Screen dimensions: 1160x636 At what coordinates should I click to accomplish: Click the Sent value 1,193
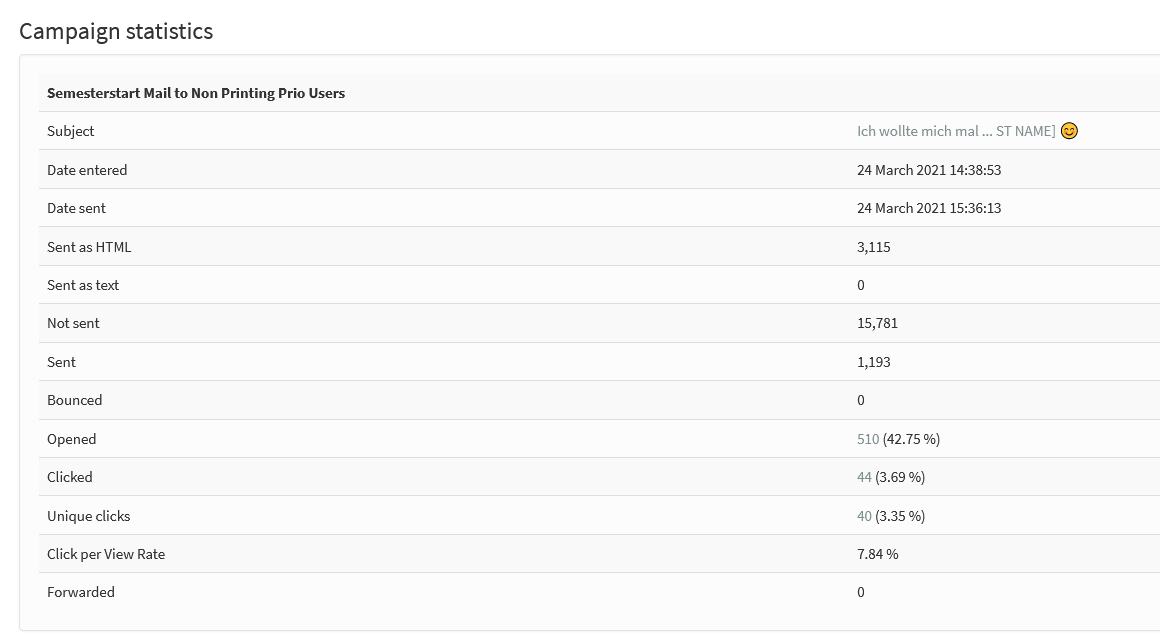click(x=874, y=362)
